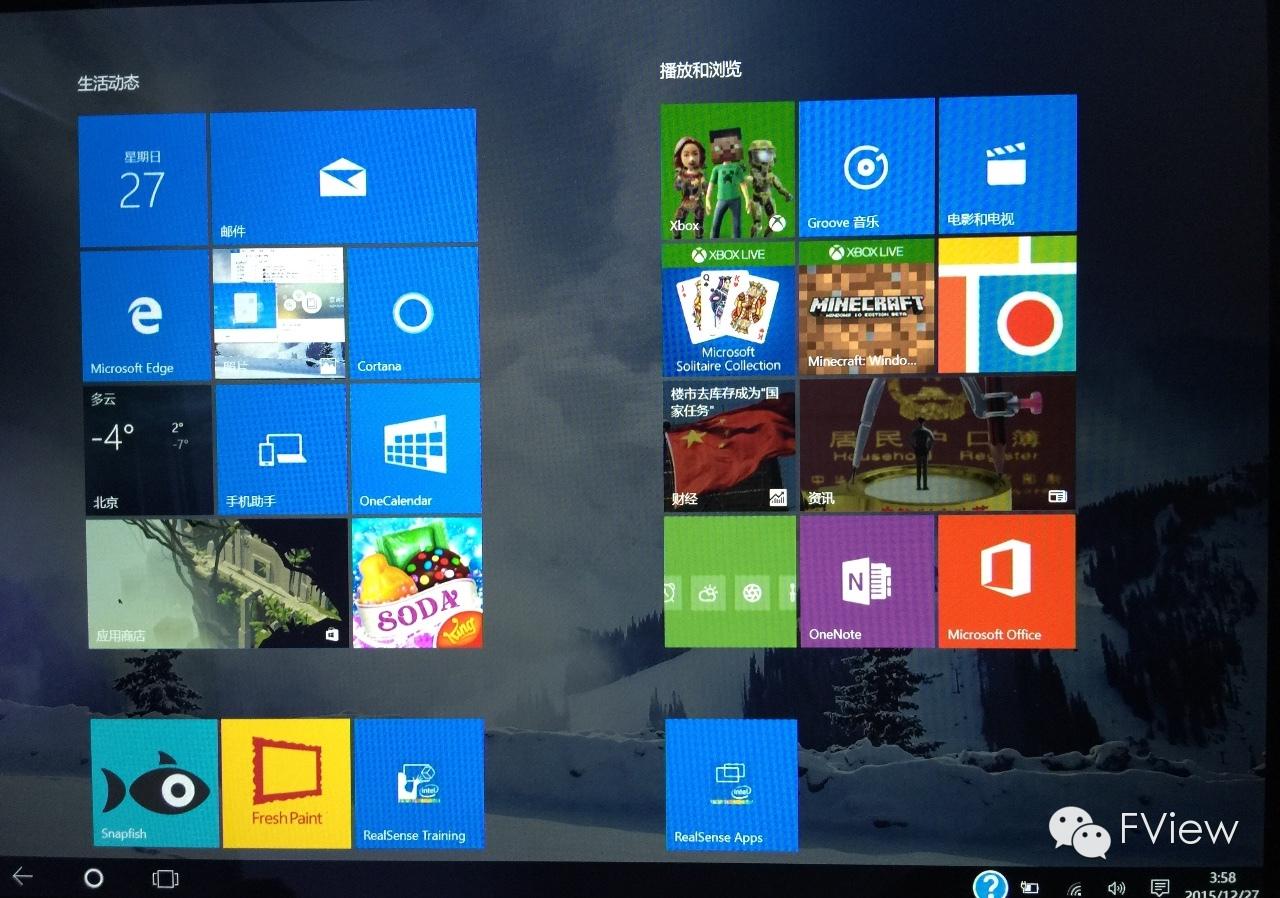Launch the 手机助手 phone companion tile

tap(281, 448)
